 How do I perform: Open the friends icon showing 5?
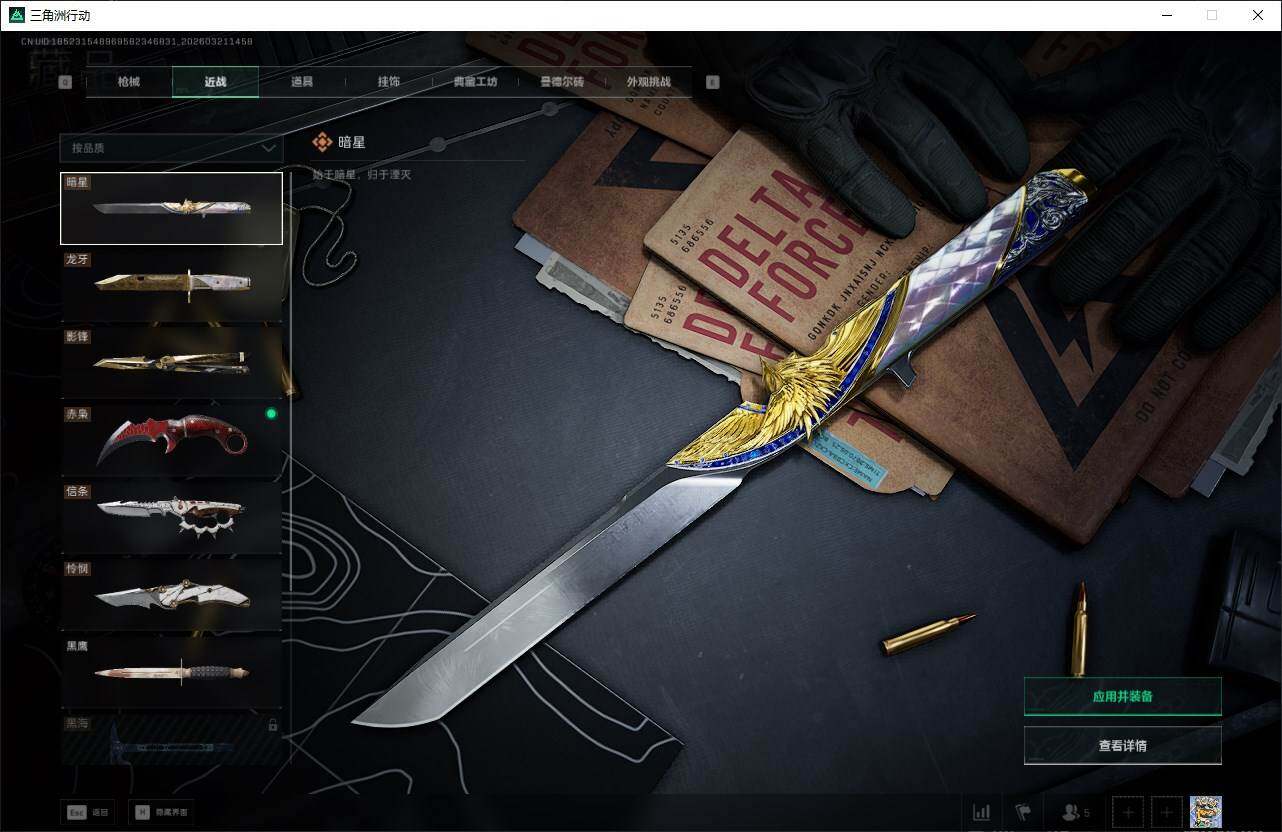coord(1075,812)
